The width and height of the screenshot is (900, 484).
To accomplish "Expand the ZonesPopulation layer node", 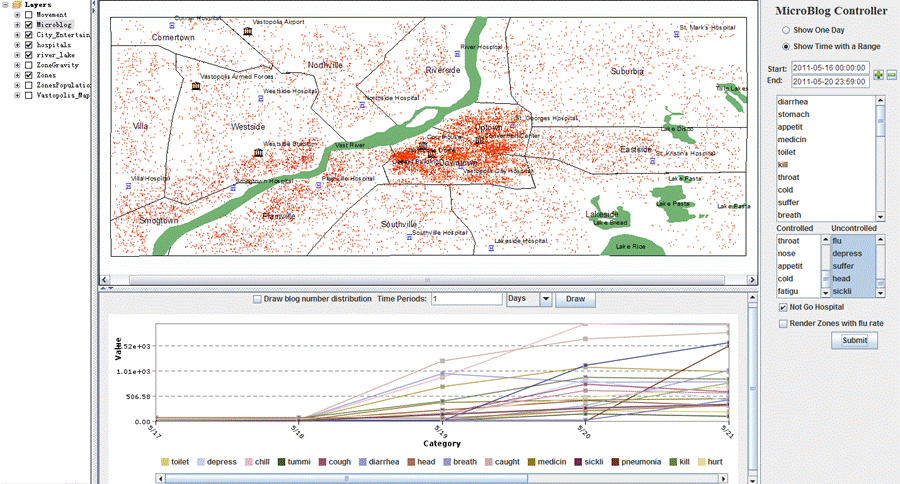I will [17, 85].
